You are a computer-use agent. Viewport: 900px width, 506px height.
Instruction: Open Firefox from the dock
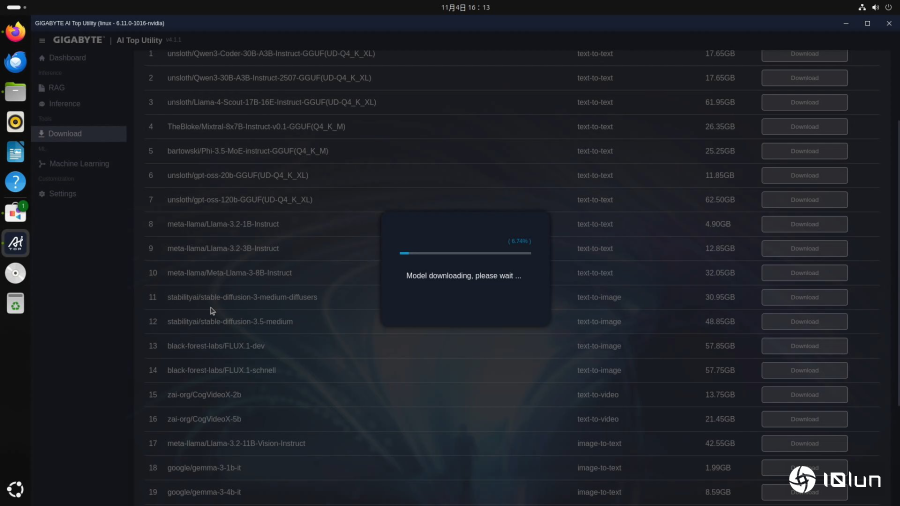[x=15, y=32]
